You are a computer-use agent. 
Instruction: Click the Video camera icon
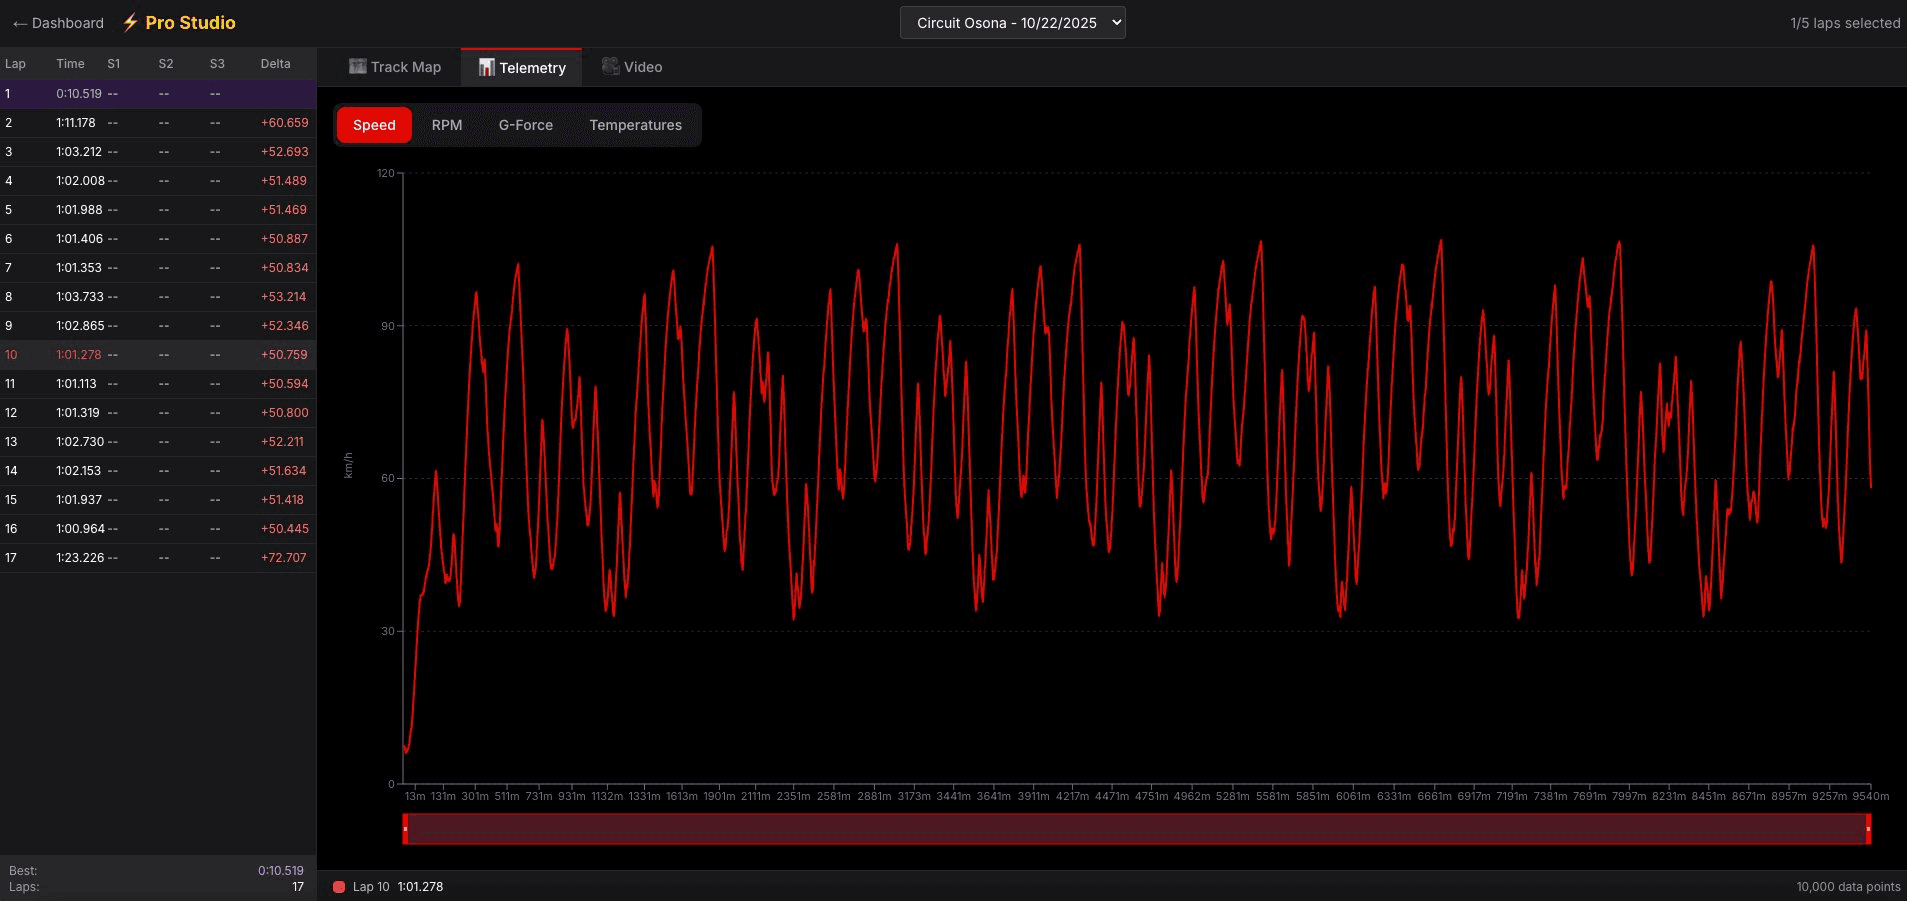(x=611, y=66)
